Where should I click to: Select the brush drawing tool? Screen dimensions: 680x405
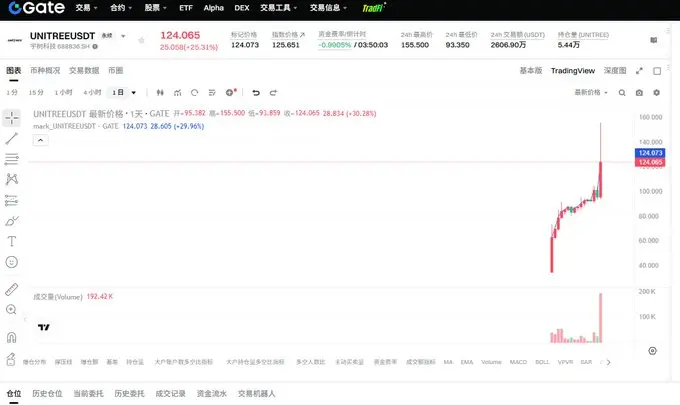pos(12,221)
